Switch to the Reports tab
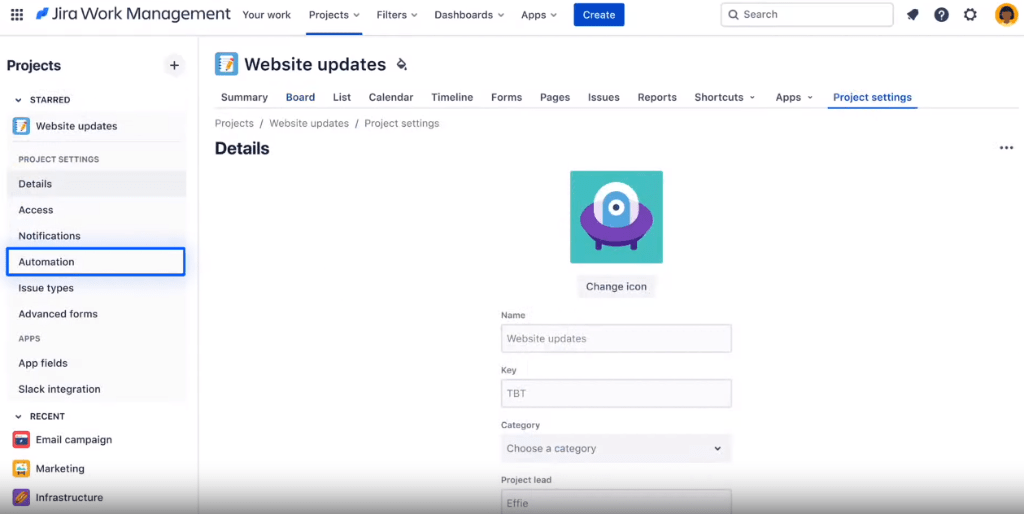Image resolution: width=1024 pixels, height=514 pixels. coord(657,97)
